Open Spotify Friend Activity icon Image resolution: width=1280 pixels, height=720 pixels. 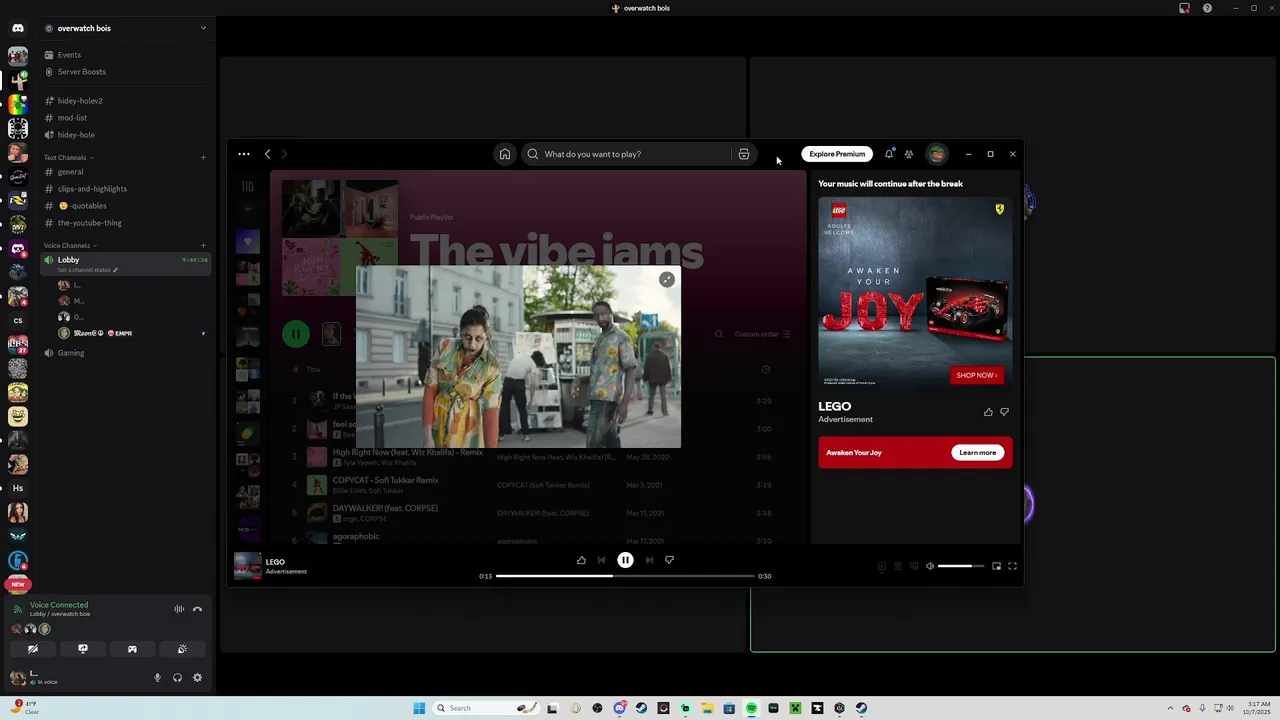[x=909, y=154]
